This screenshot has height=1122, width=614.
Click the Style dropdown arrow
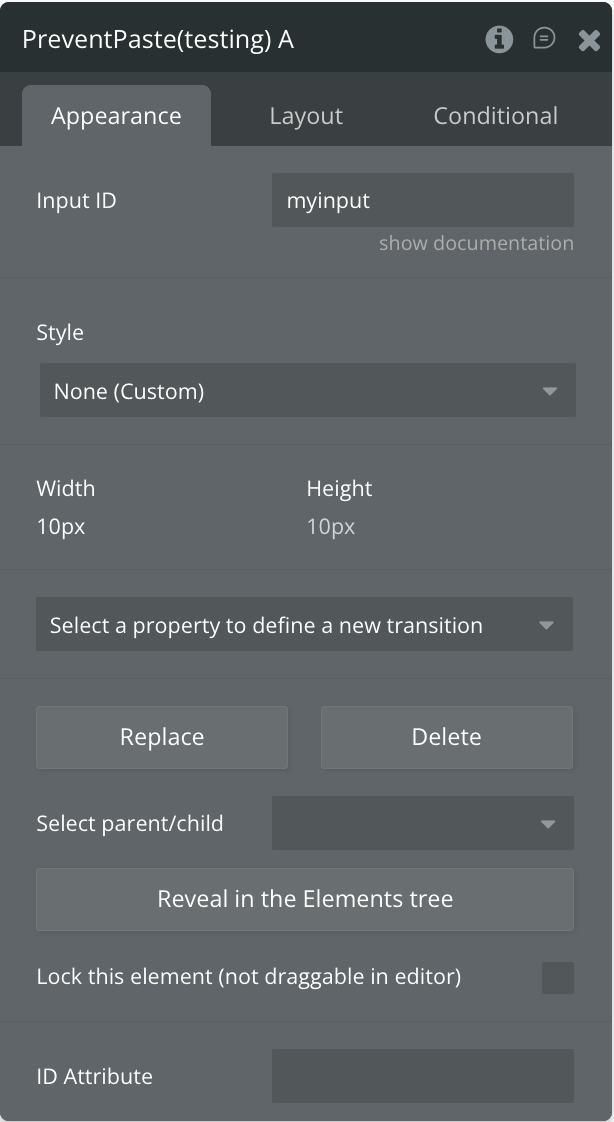(549, 391)
